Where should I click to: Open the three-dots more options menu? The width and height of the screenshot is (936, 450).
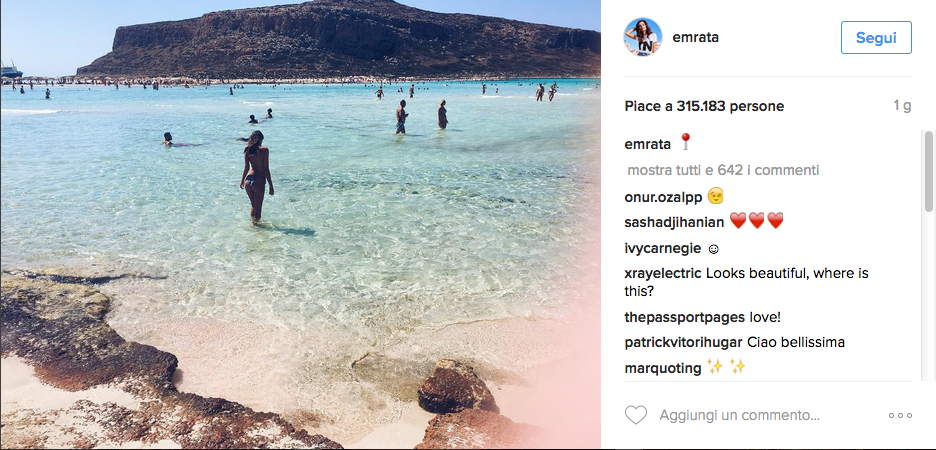click(900, 415)
